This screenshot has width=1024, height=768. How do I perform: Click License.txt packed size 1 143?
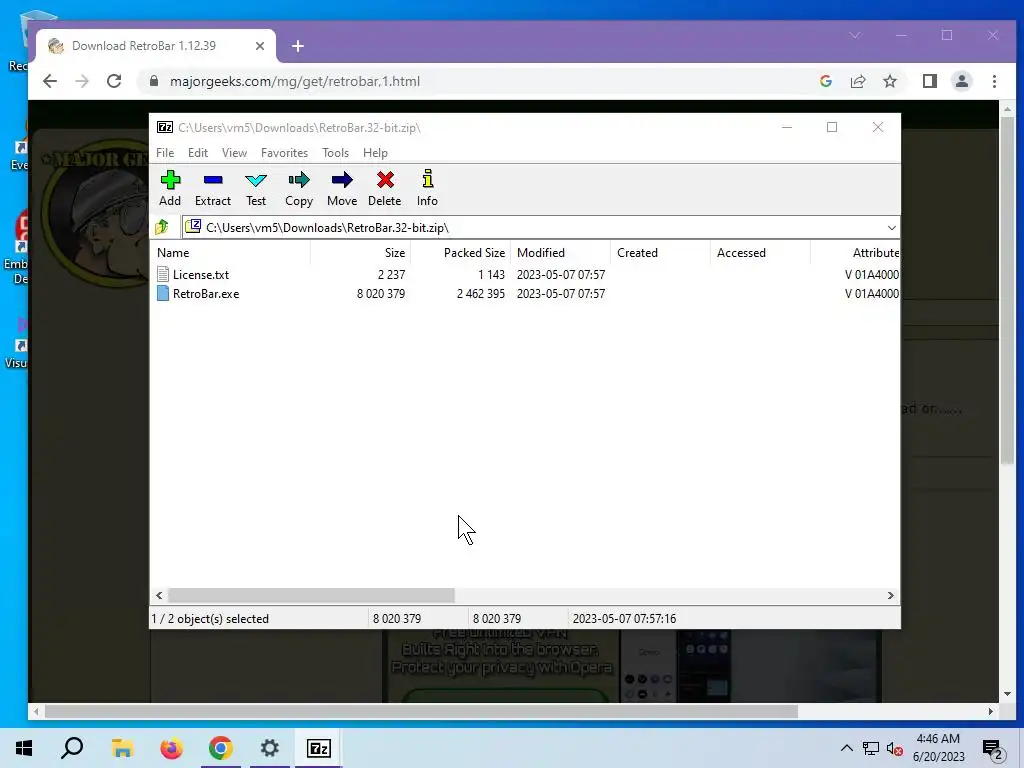pyautogui.click(x=491, y=274)
